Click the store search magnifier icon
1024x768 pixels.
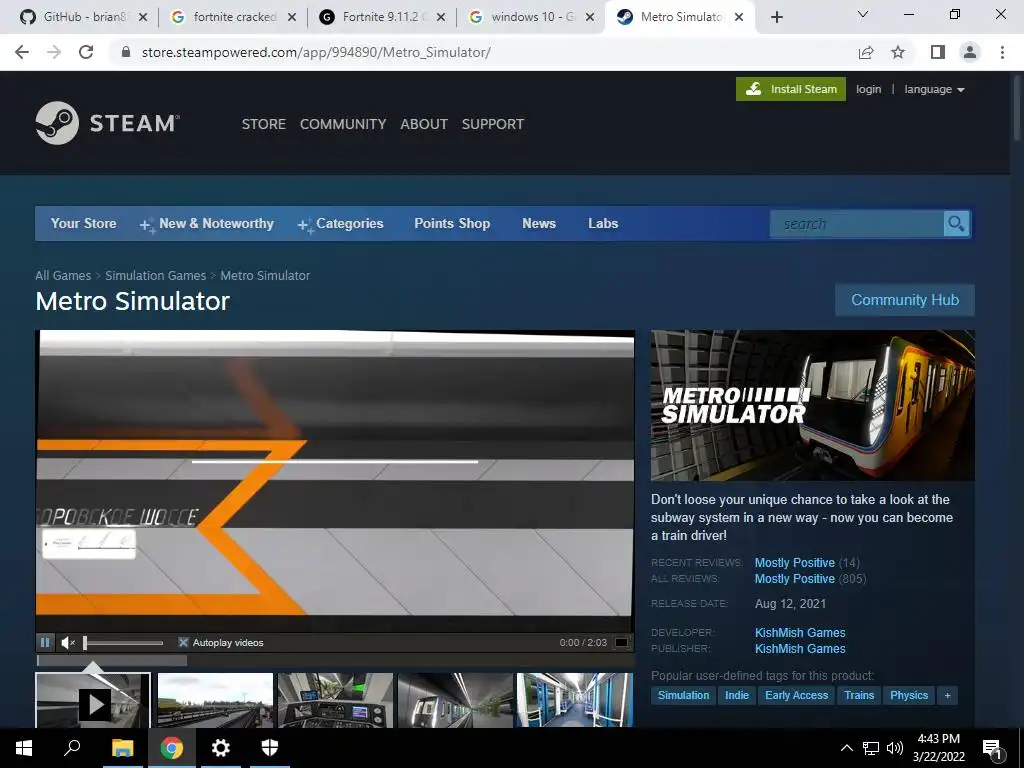click(956, 224)
